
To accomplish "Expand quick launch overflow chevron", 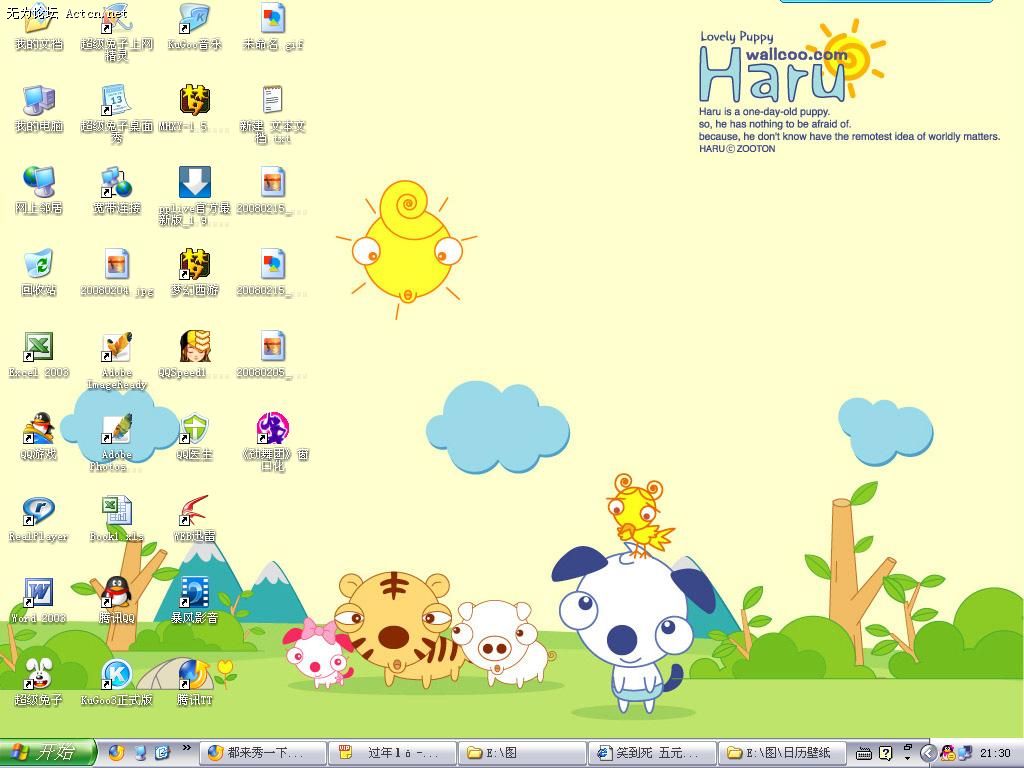I will [187, 748].
